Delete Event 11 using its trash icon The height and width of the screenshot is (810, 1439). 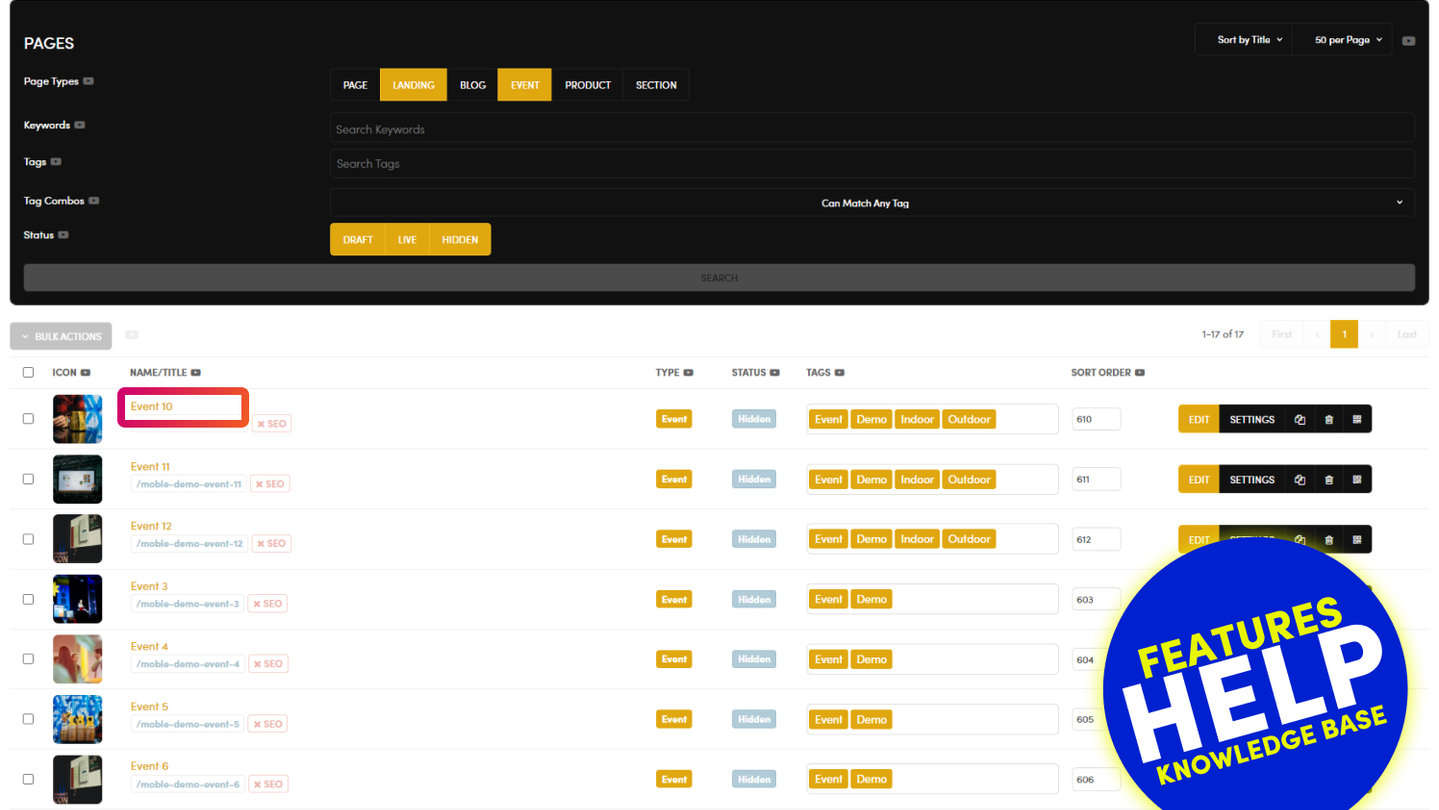coord(1328,480)
